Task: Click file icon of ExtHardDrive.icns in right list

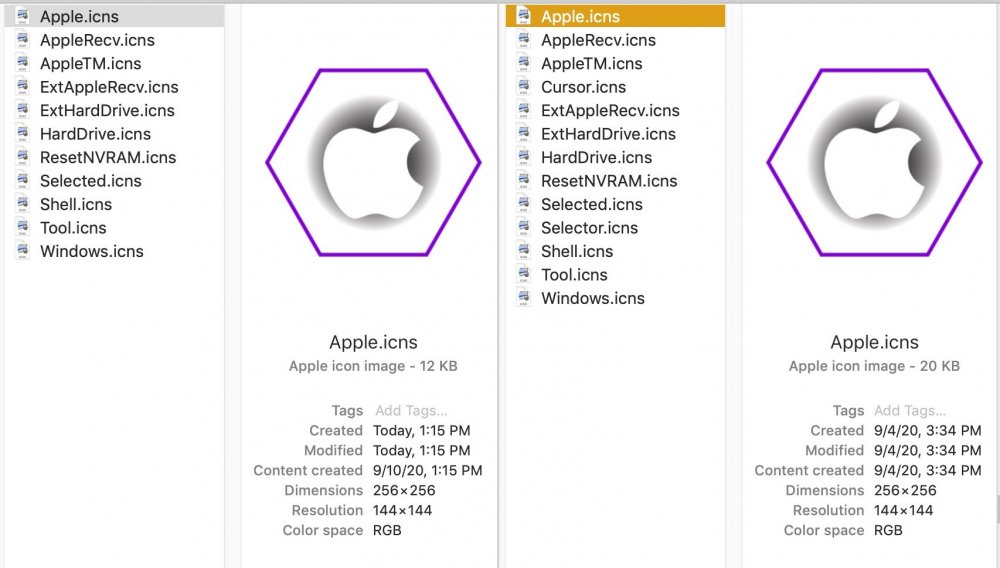Action: coord(524,134)
